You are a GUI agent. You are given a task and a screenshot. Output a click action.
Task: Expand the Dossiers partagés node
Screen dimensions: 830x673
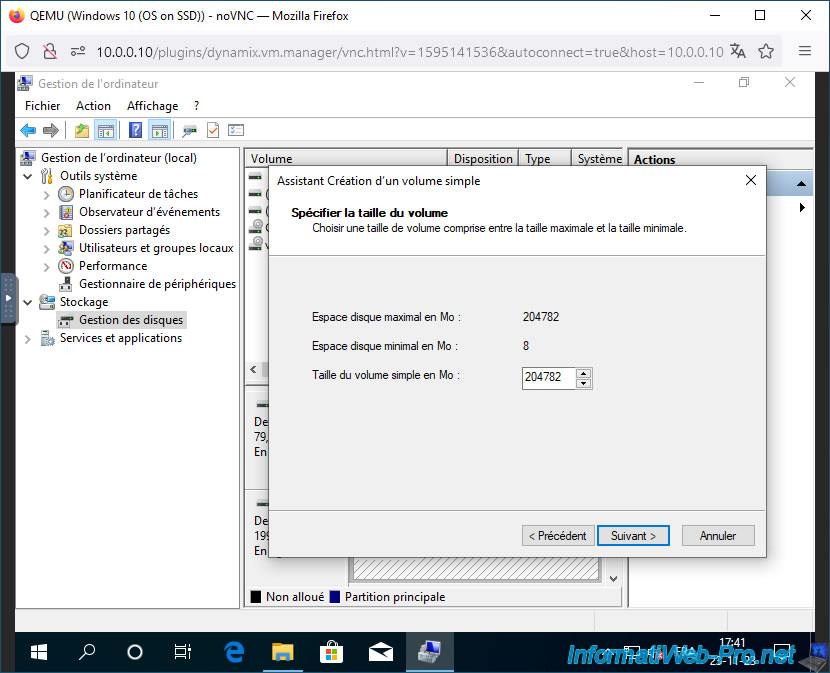click(47, 230)
